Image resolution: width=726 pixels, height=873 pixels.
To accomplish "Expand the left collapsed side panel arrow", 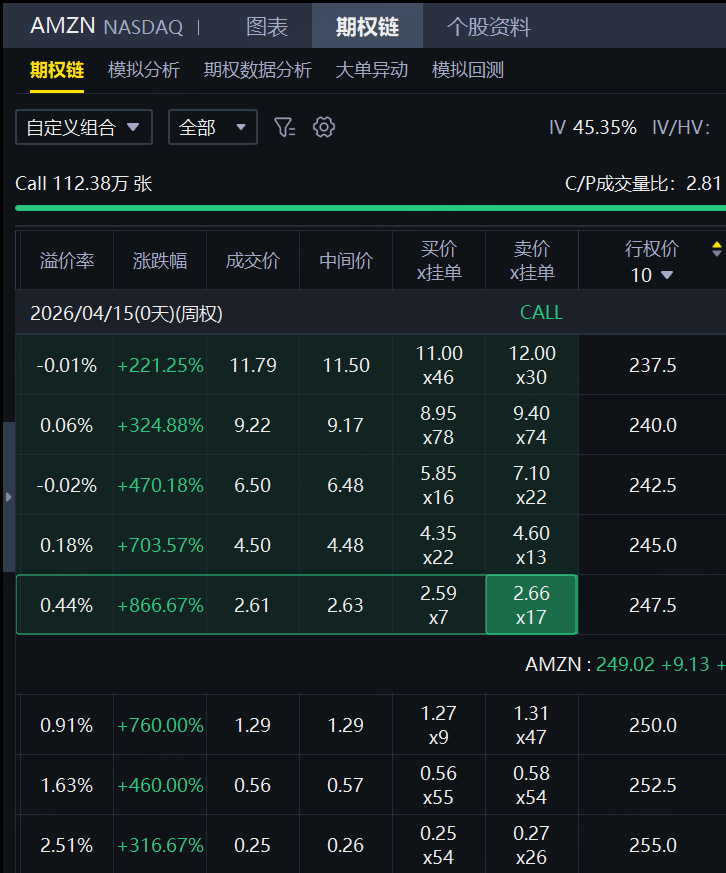I will [8, 497].
